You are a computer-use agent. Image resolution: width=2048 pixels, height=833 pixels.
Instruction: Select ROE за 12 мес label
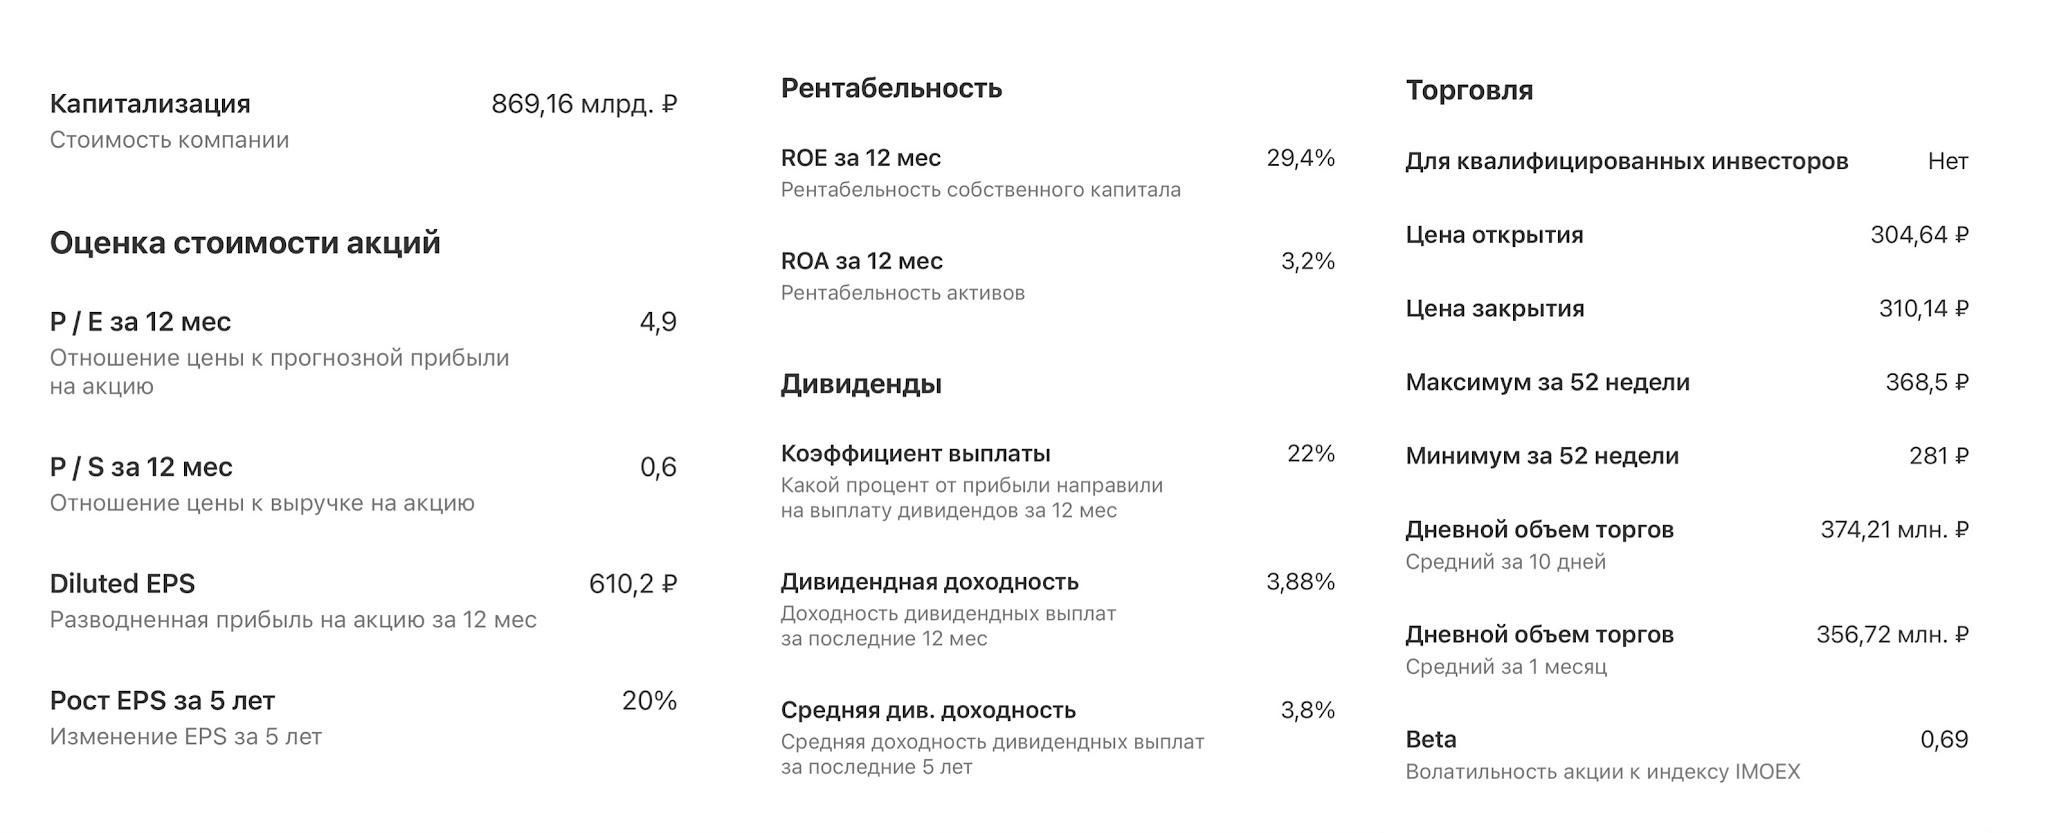point(861,158)
